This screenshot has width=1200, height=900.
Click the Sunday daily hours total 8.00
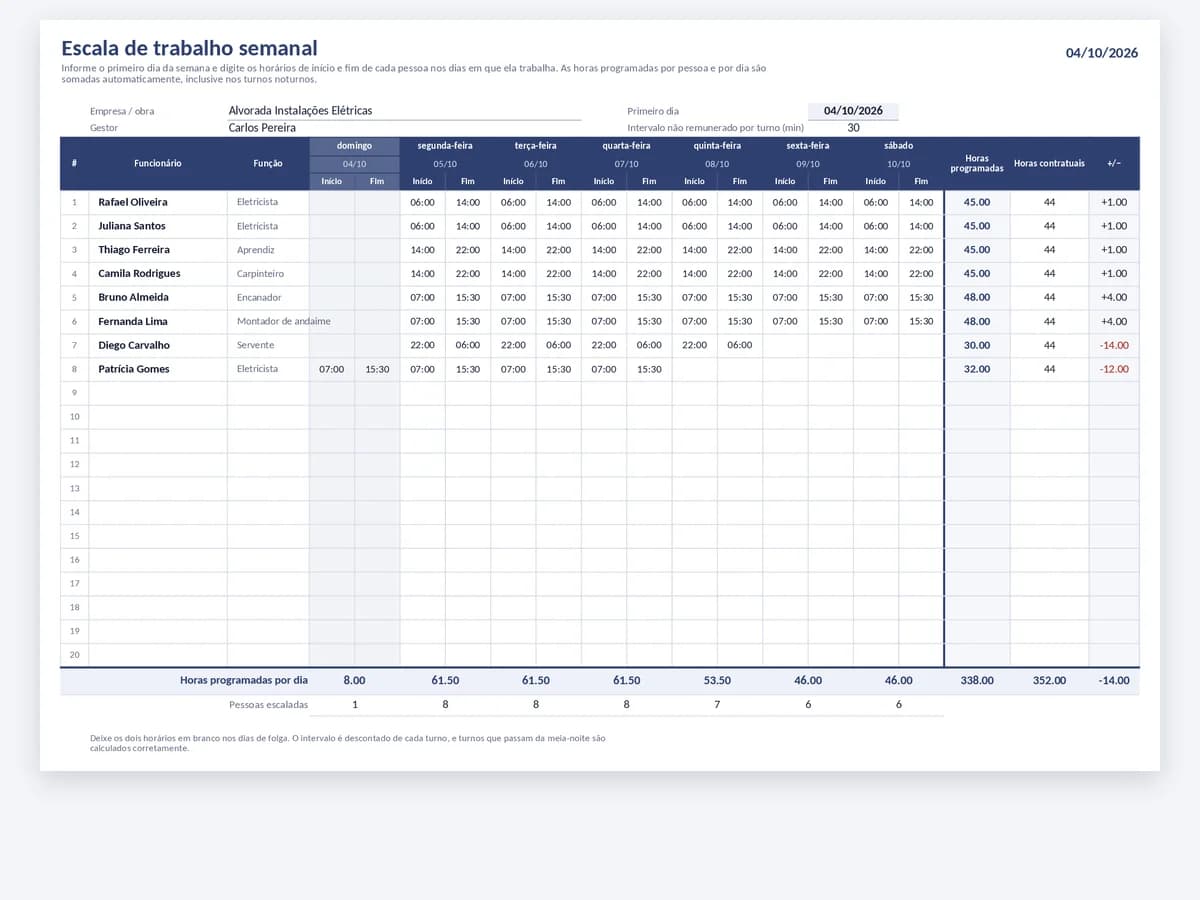click(354, 680)
